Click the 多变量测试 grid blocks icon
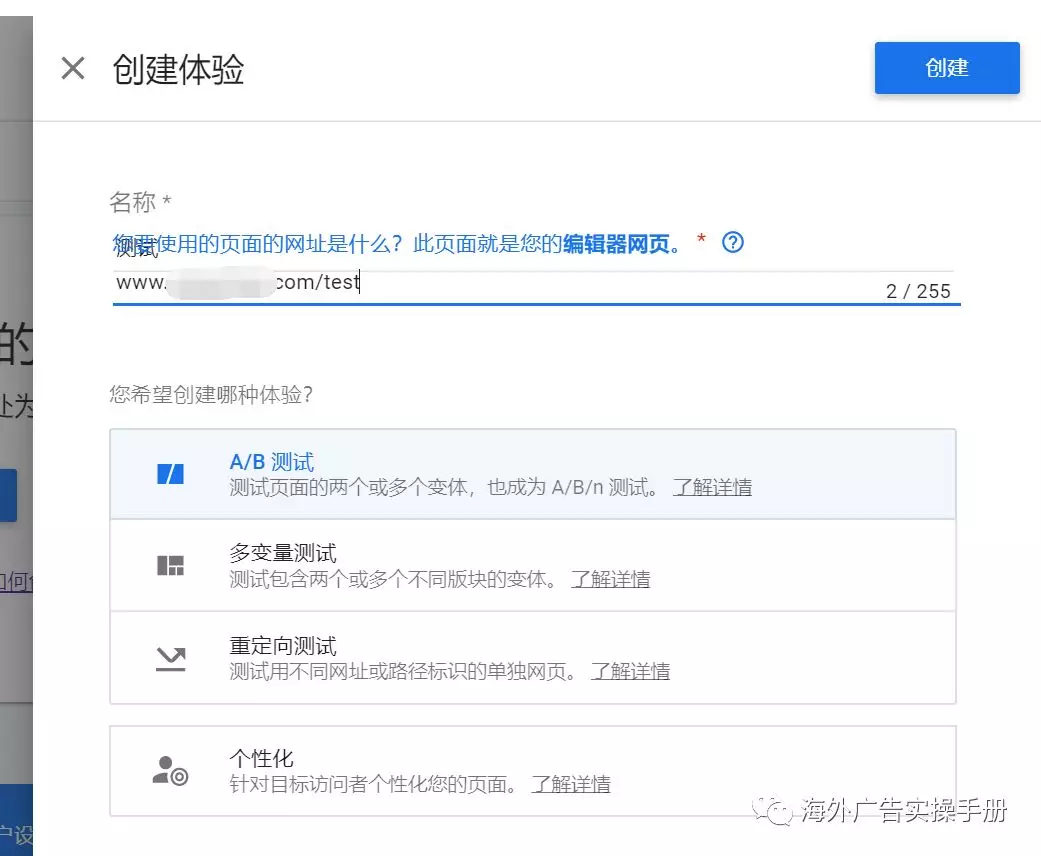Screen dimensions: 1041x856 pos(171,565)
